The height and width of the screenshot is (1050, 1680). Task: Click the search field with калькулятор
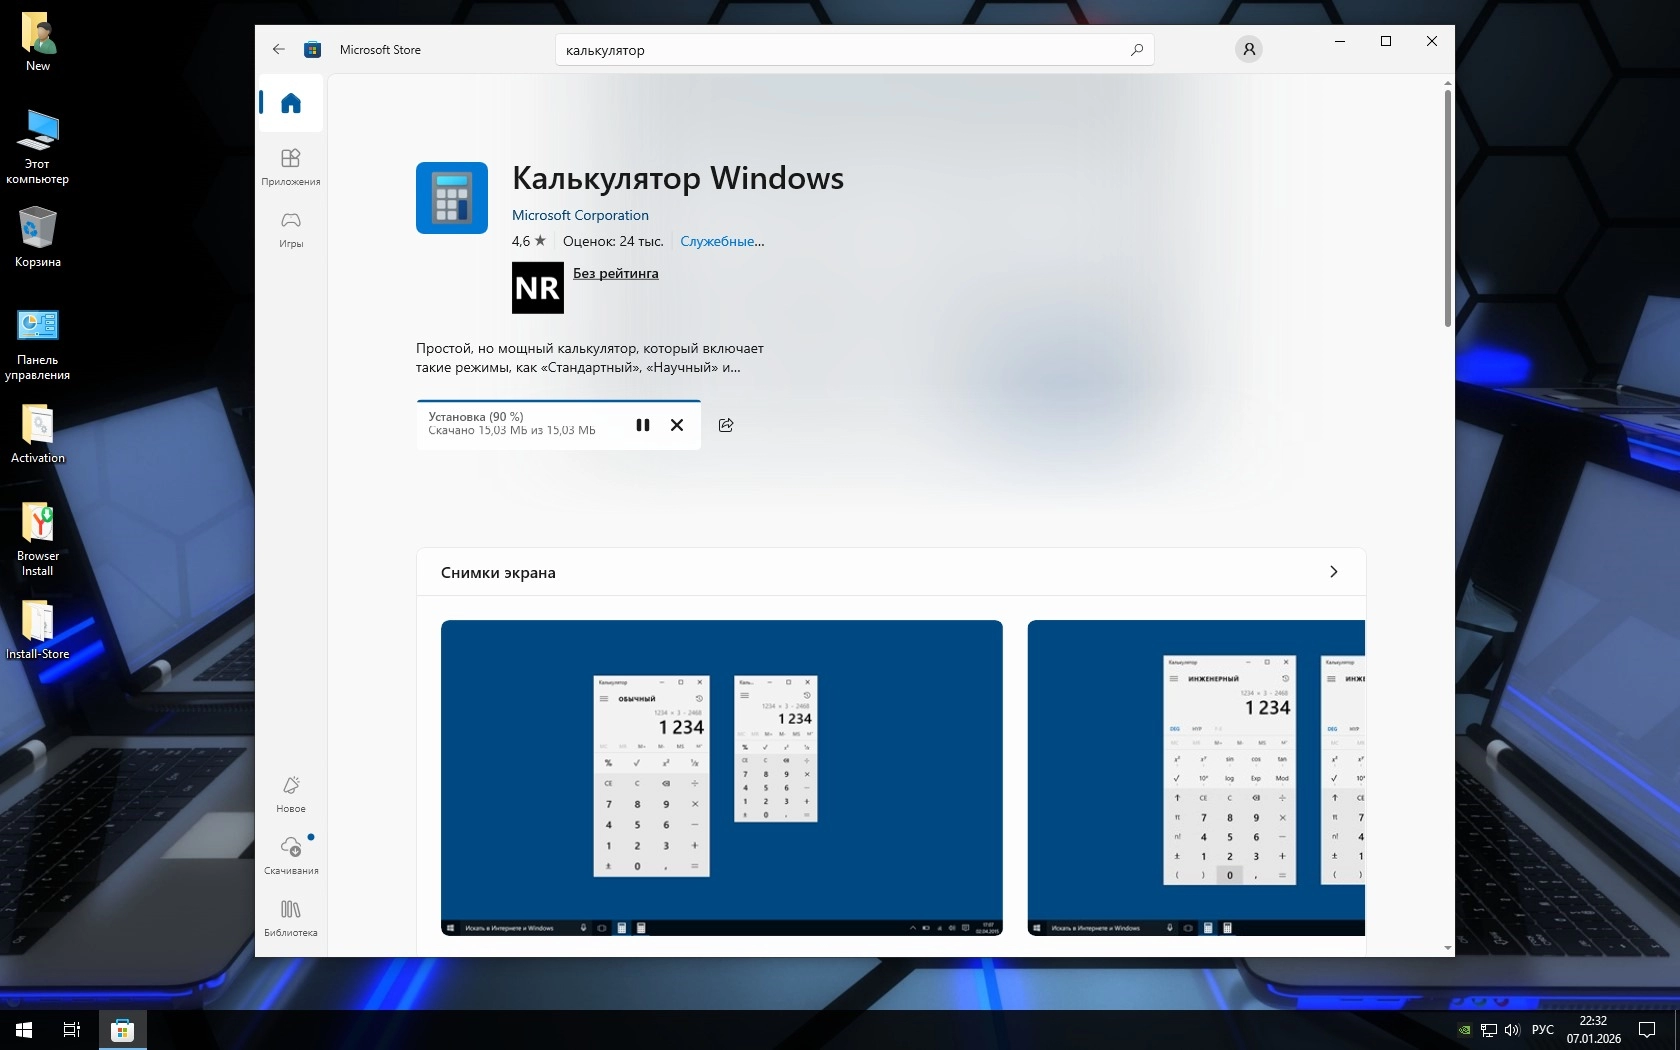point(855,50)
